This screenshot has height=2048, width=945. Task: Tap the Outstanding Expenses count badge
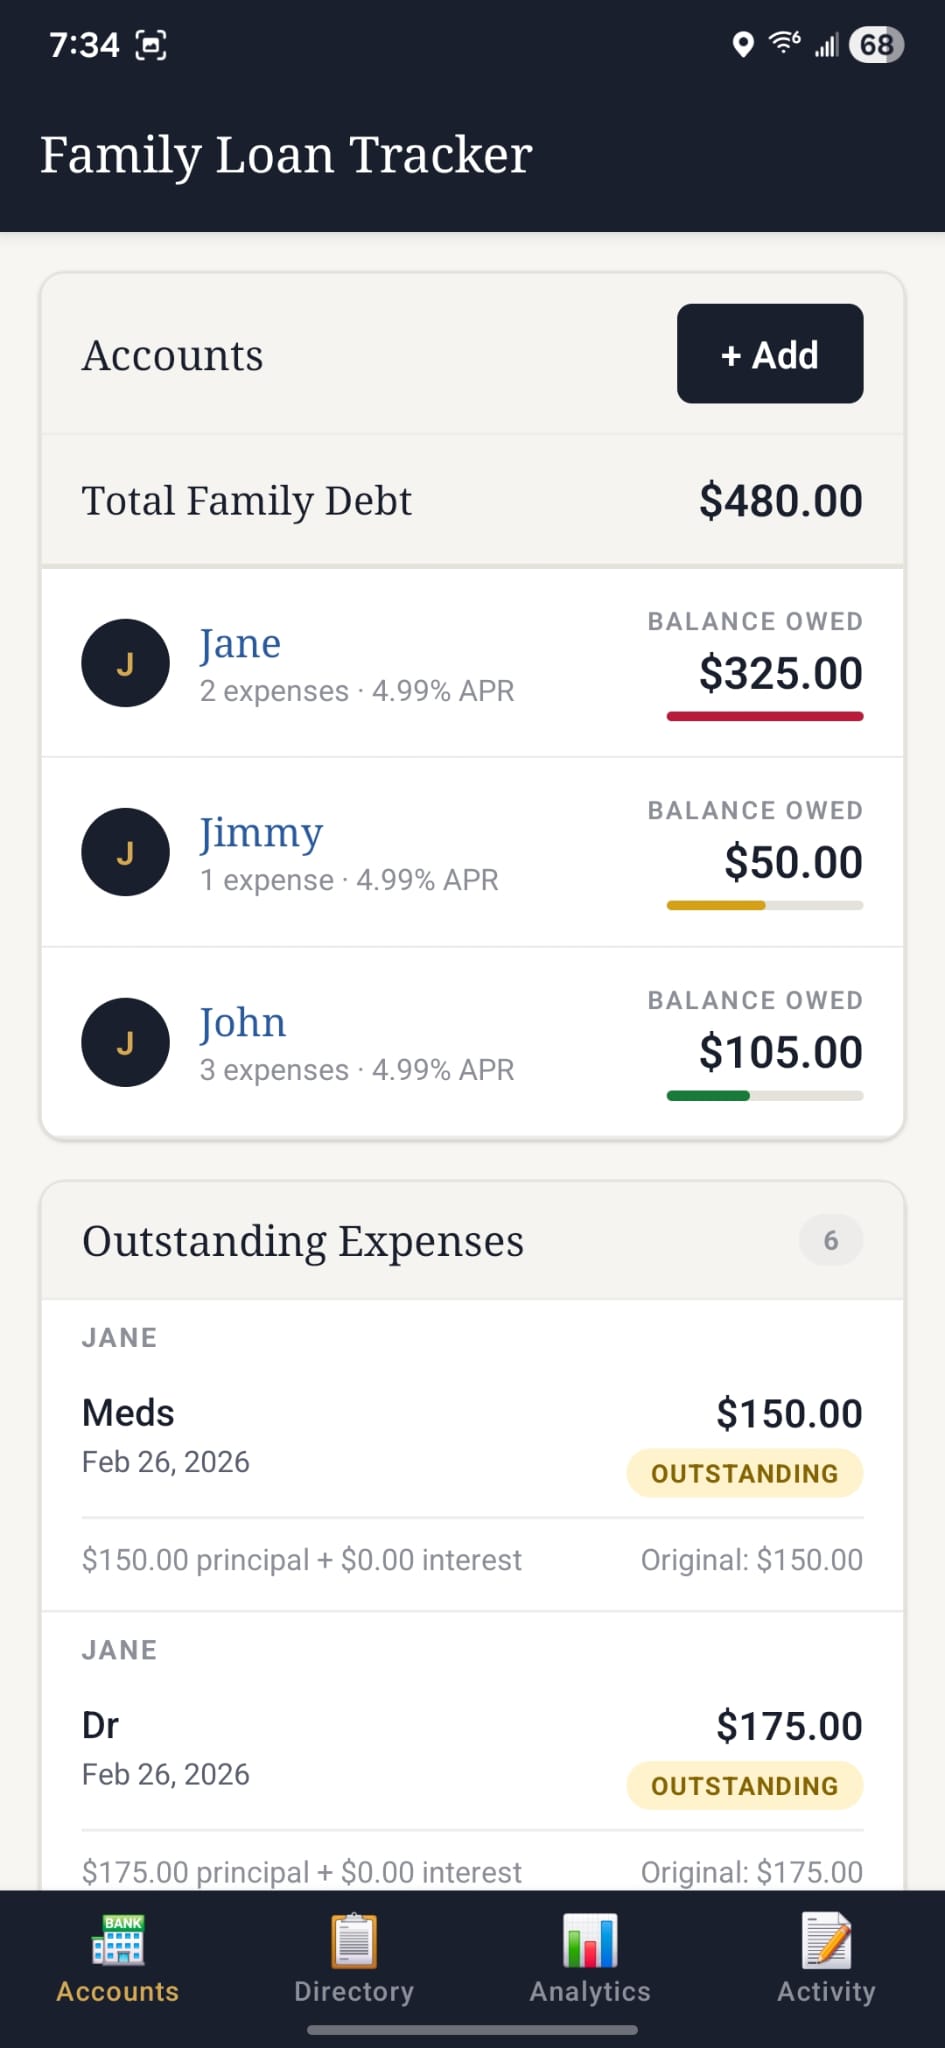coord(830,1240)
